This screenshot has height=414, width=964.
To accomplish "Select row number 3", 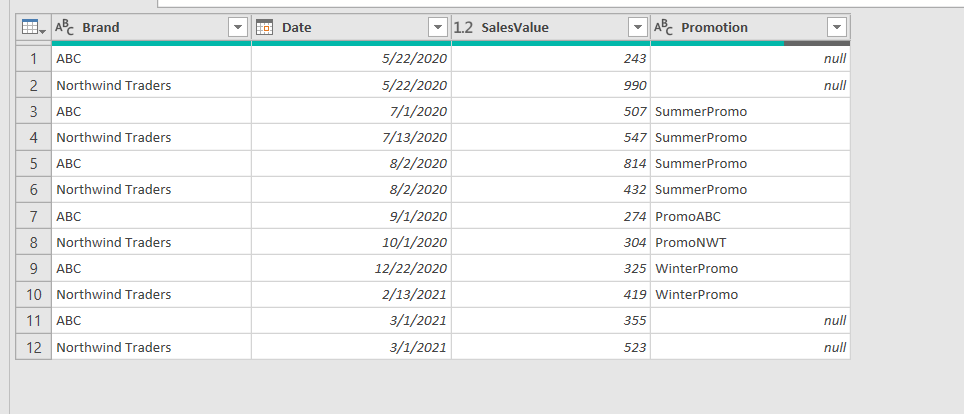I will [x=33, y=111].
